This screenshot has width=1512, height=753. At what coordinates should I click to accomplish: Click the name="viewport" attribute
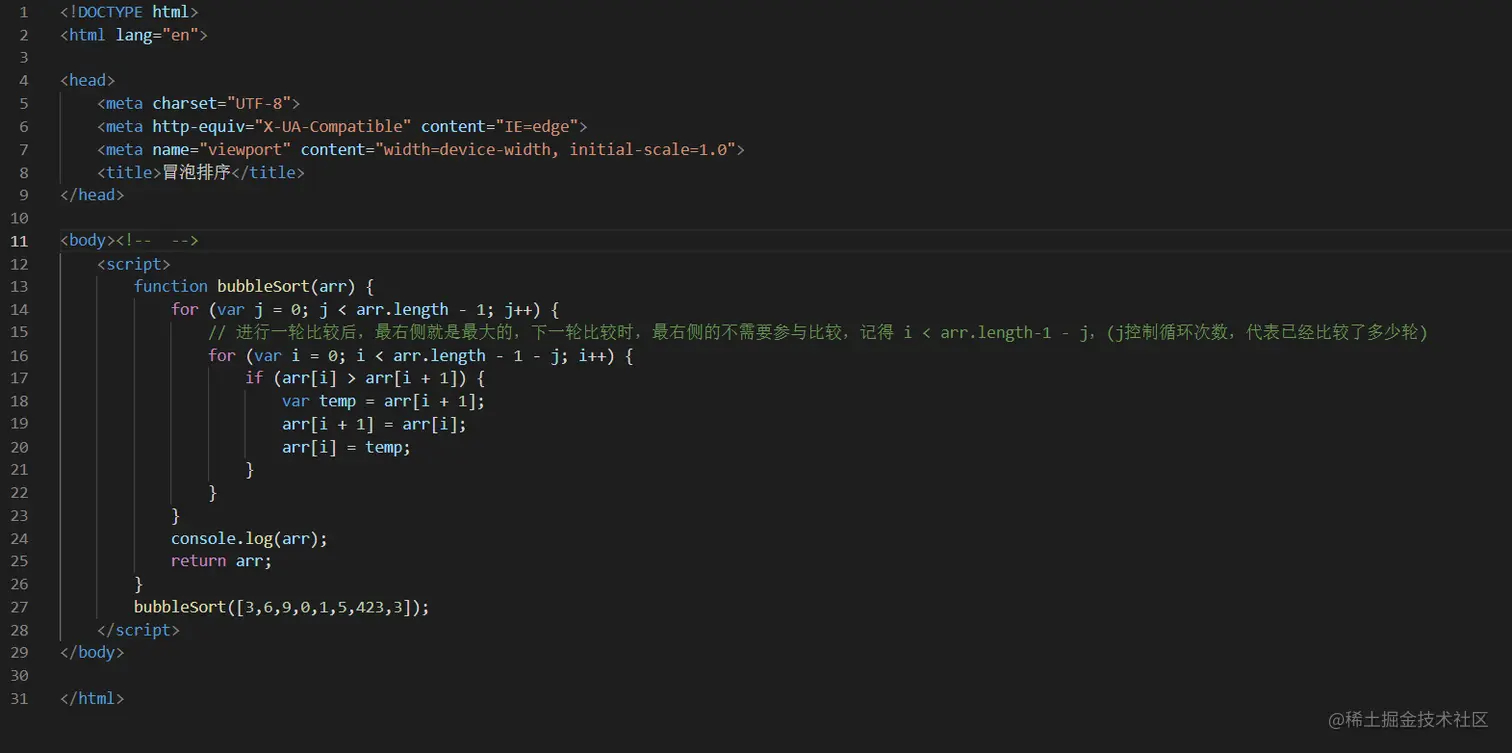222,149
